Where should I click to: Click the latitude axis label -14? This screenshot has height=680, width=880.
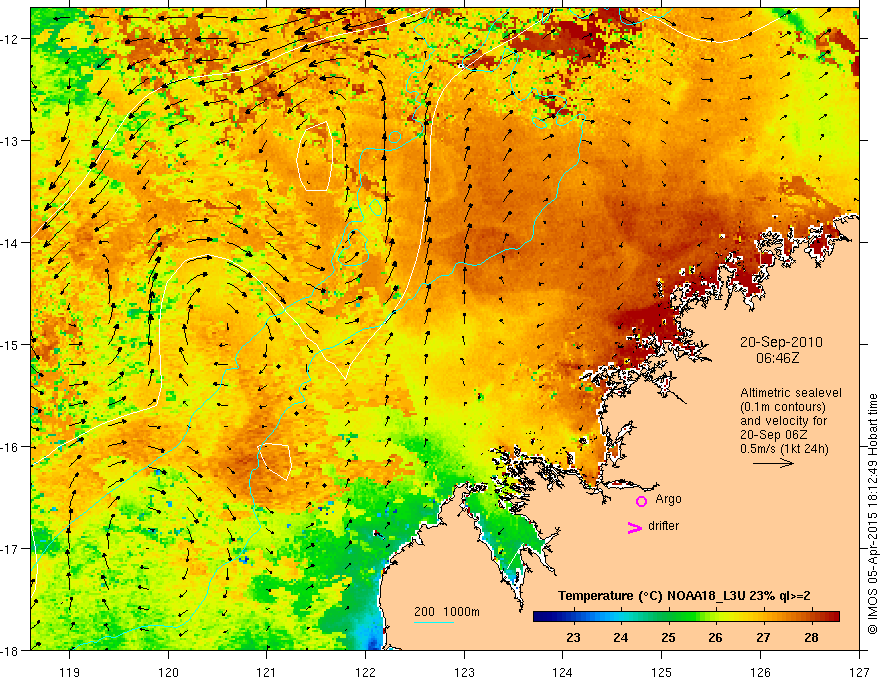[11, 243]
